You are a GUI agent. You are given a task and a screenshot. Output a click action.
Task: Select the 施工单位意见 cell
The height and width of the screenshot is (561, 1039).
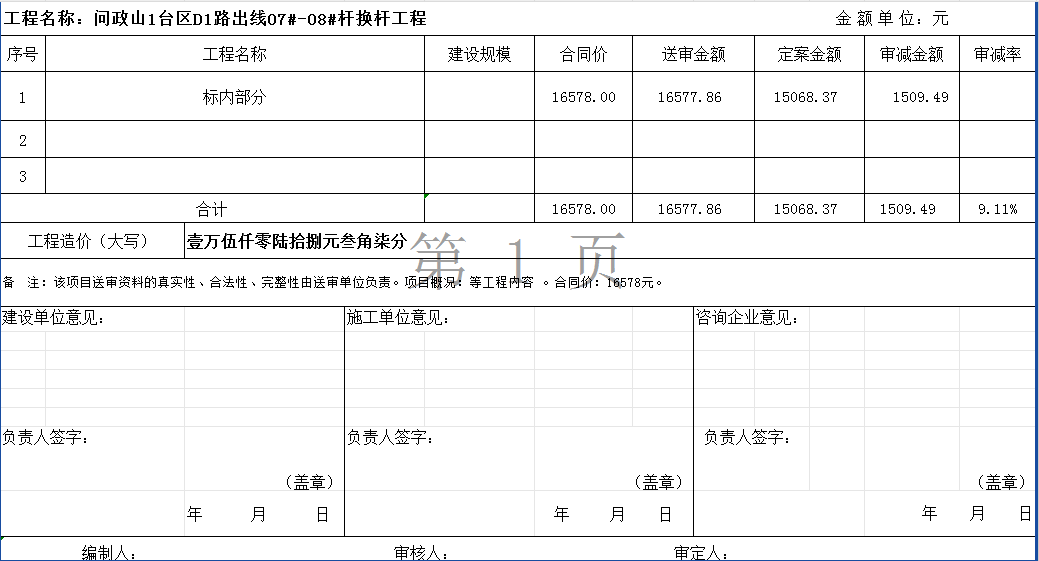pos(398,318)
